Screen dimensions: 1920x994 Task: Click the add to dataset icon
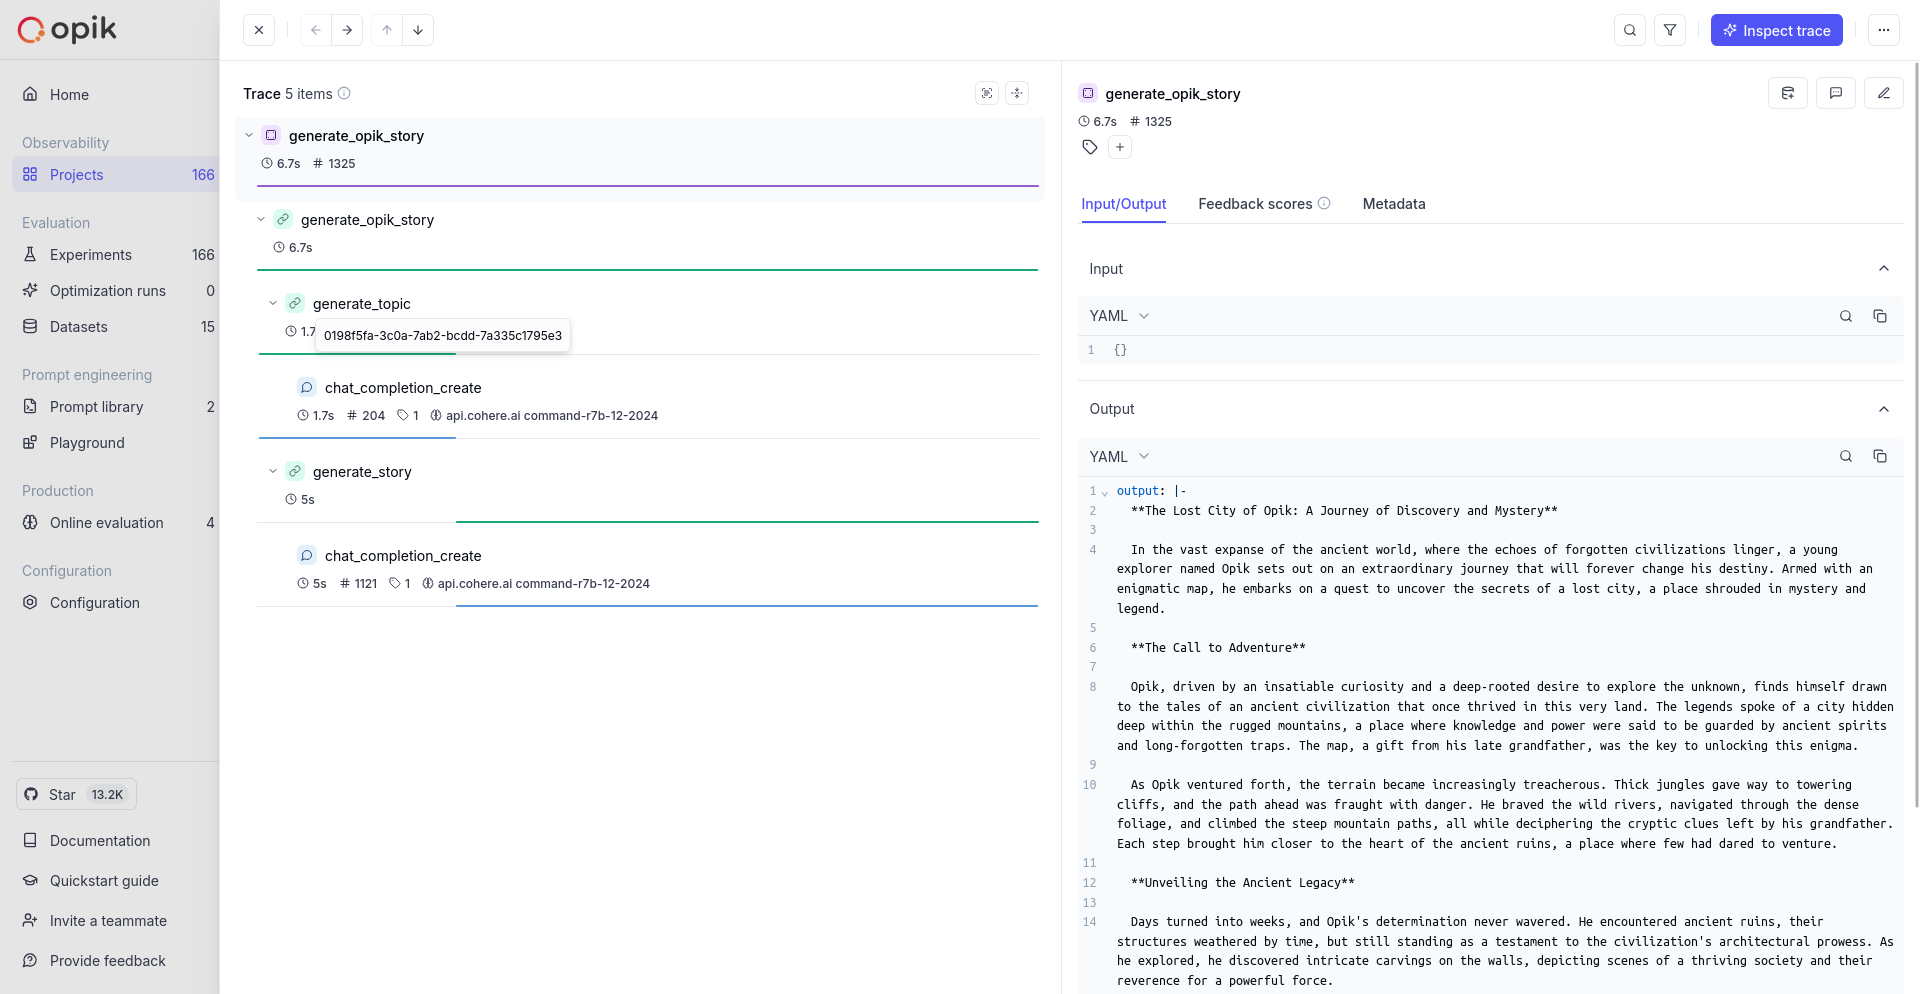(1787, 93)
